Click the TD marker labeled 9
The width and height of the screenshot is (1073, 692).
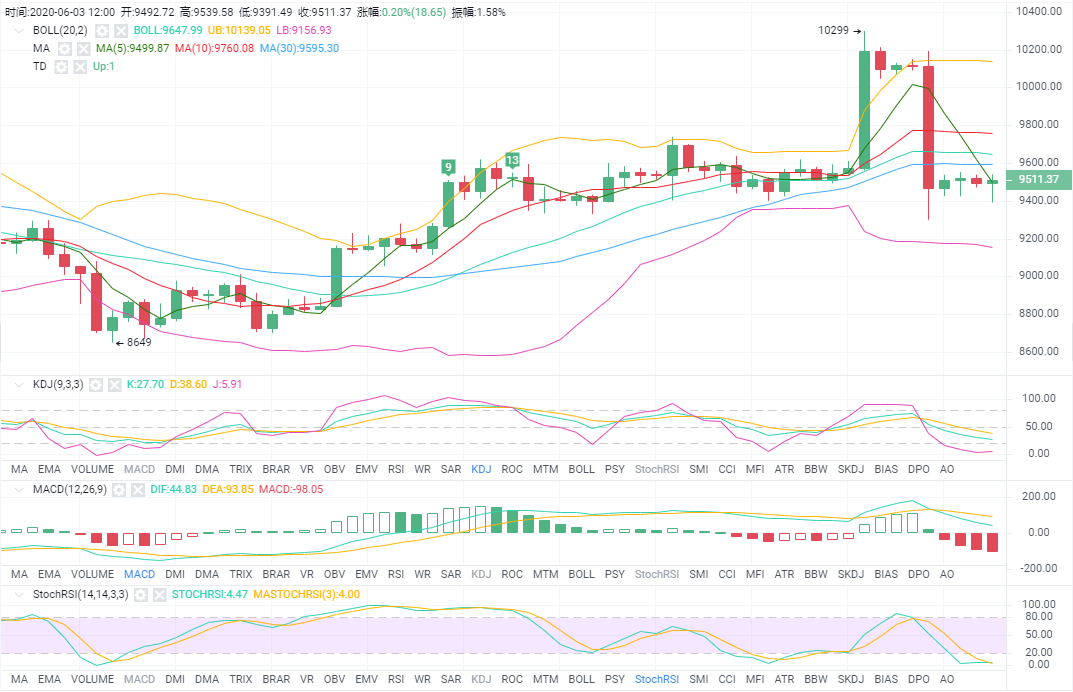449,166
